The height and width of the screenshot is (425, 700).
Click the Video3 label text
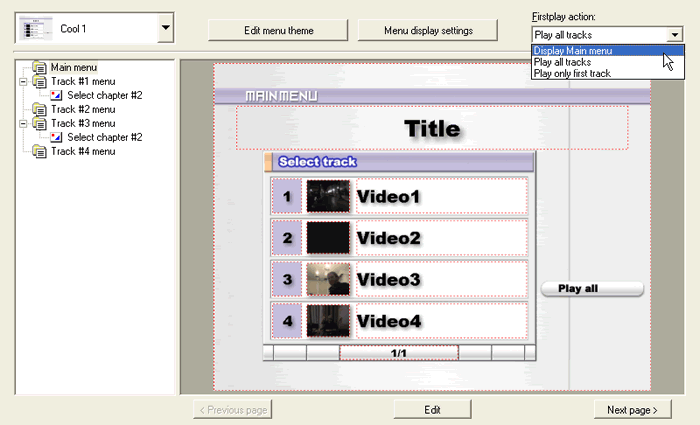click(388, 279)
